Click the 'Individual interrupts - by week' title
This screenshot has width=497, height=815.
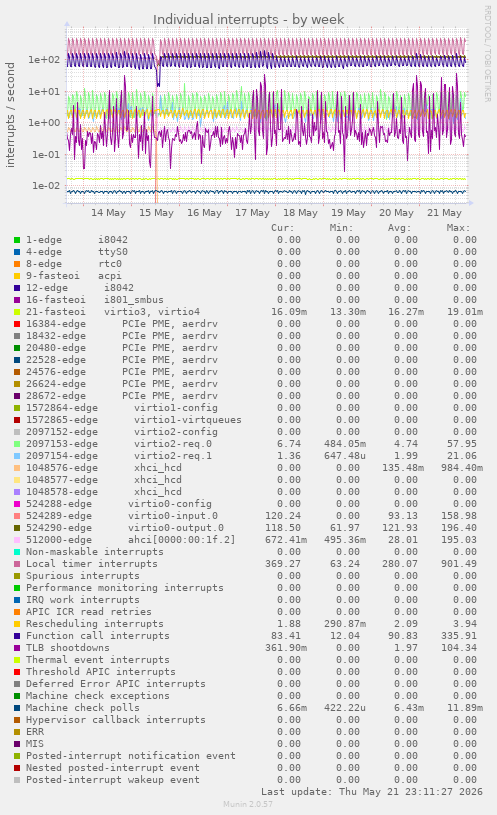click(x=248, y=20)
